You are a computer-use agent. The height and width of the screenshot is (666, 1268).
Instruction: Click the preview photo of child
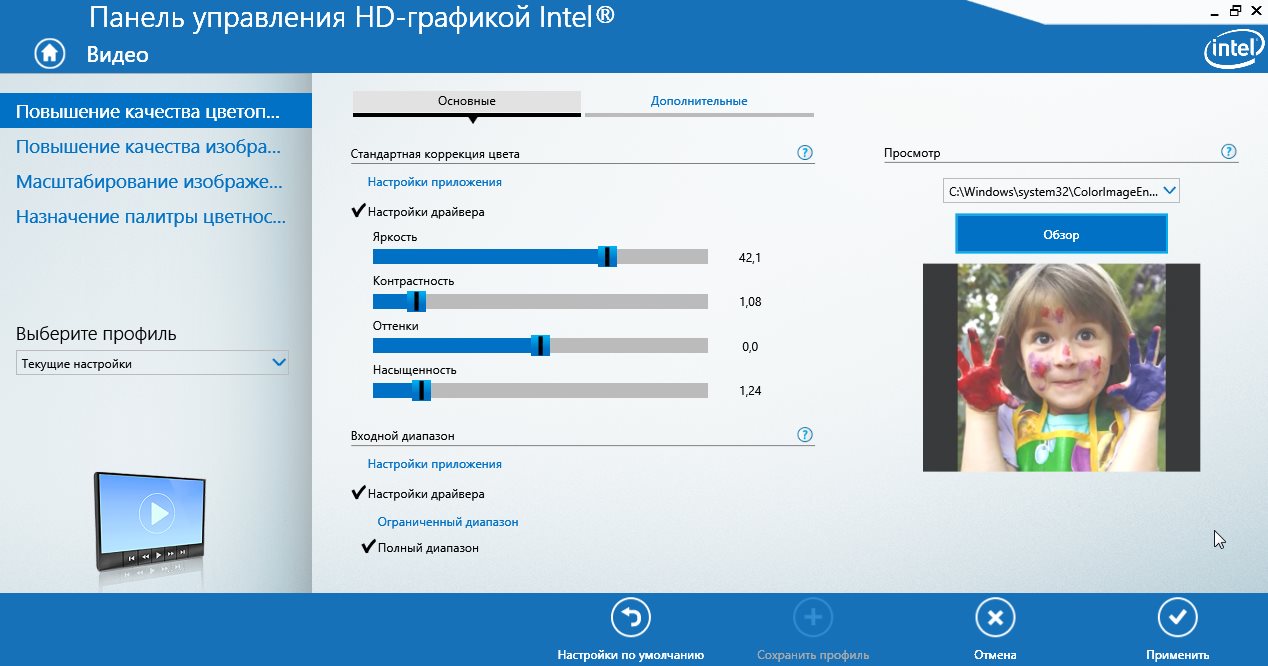[x=1061, y=368]
